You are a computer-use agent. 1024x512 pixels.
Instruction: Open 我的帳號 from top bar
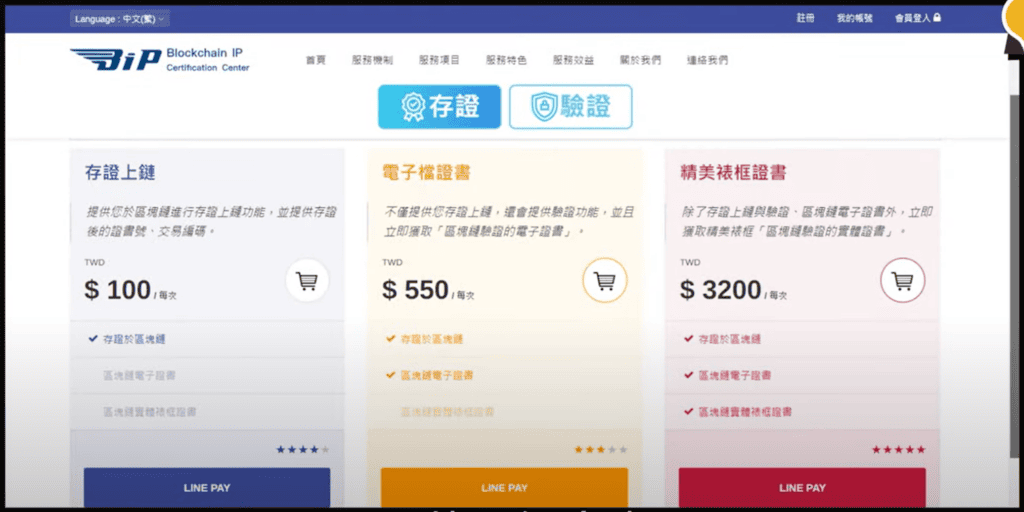coord(855,18)
